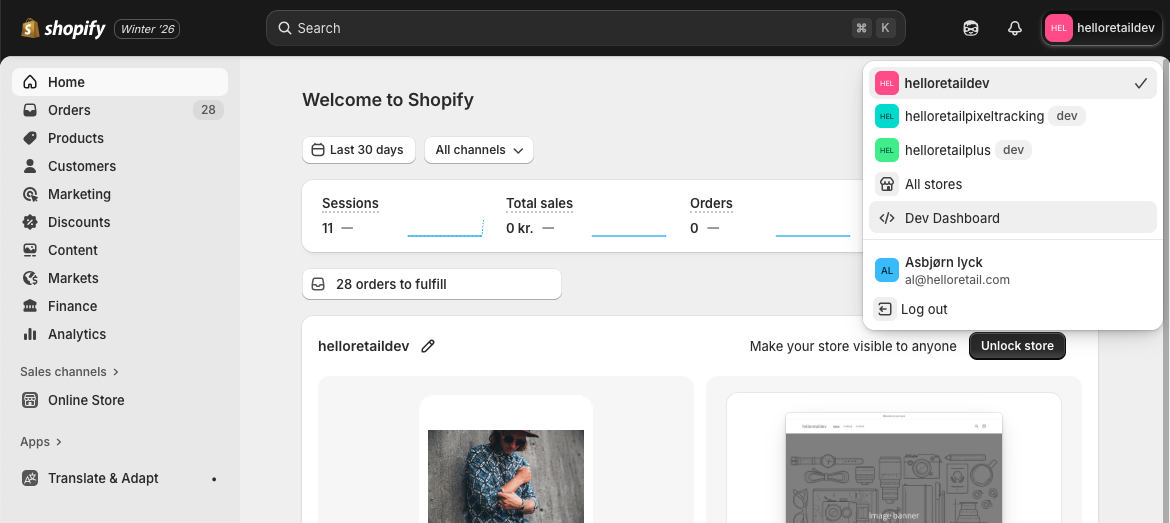Click the pencil icon beside helloretaildev

(x=428, y=346)
